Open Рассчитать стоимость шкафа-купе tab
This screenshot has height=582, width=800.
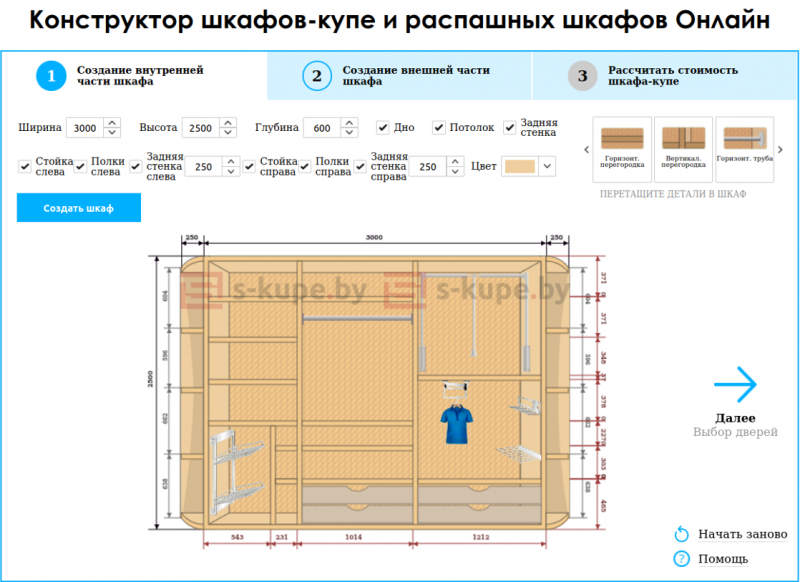665,76
